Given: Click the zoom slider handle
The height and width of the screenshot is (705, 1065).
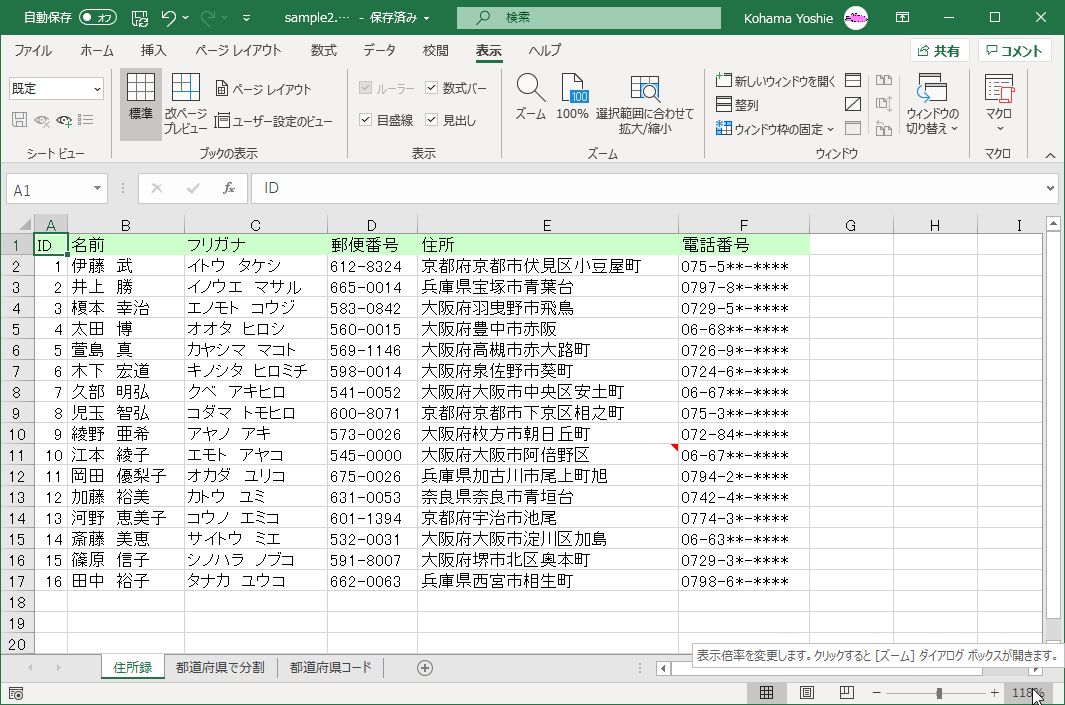Looking at the screenshot, I should [939, 693].
